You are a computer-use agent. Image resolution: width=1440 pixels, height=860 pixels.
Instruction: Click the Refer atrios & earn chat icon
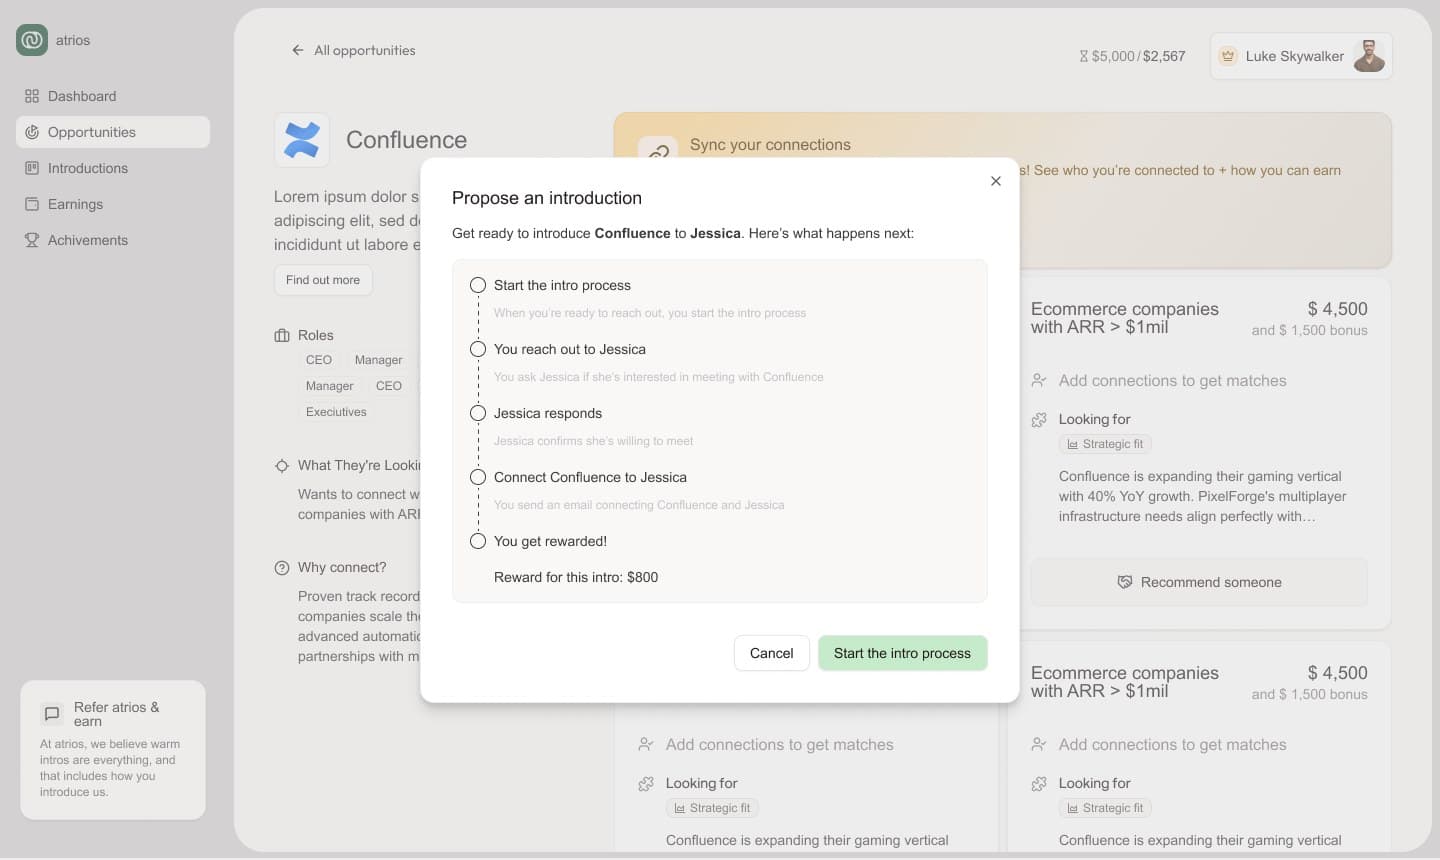(x=52, y=714)
